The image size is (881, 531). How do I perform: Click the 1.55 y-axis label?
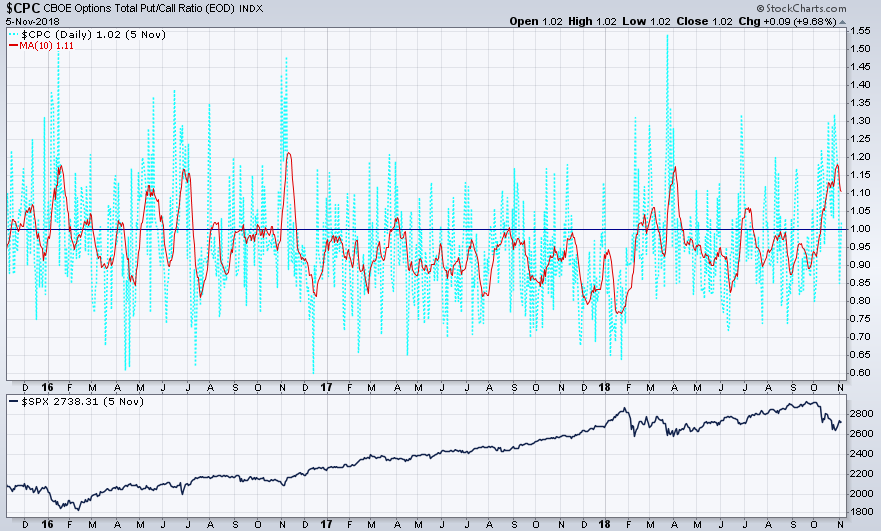pos(860,31)
